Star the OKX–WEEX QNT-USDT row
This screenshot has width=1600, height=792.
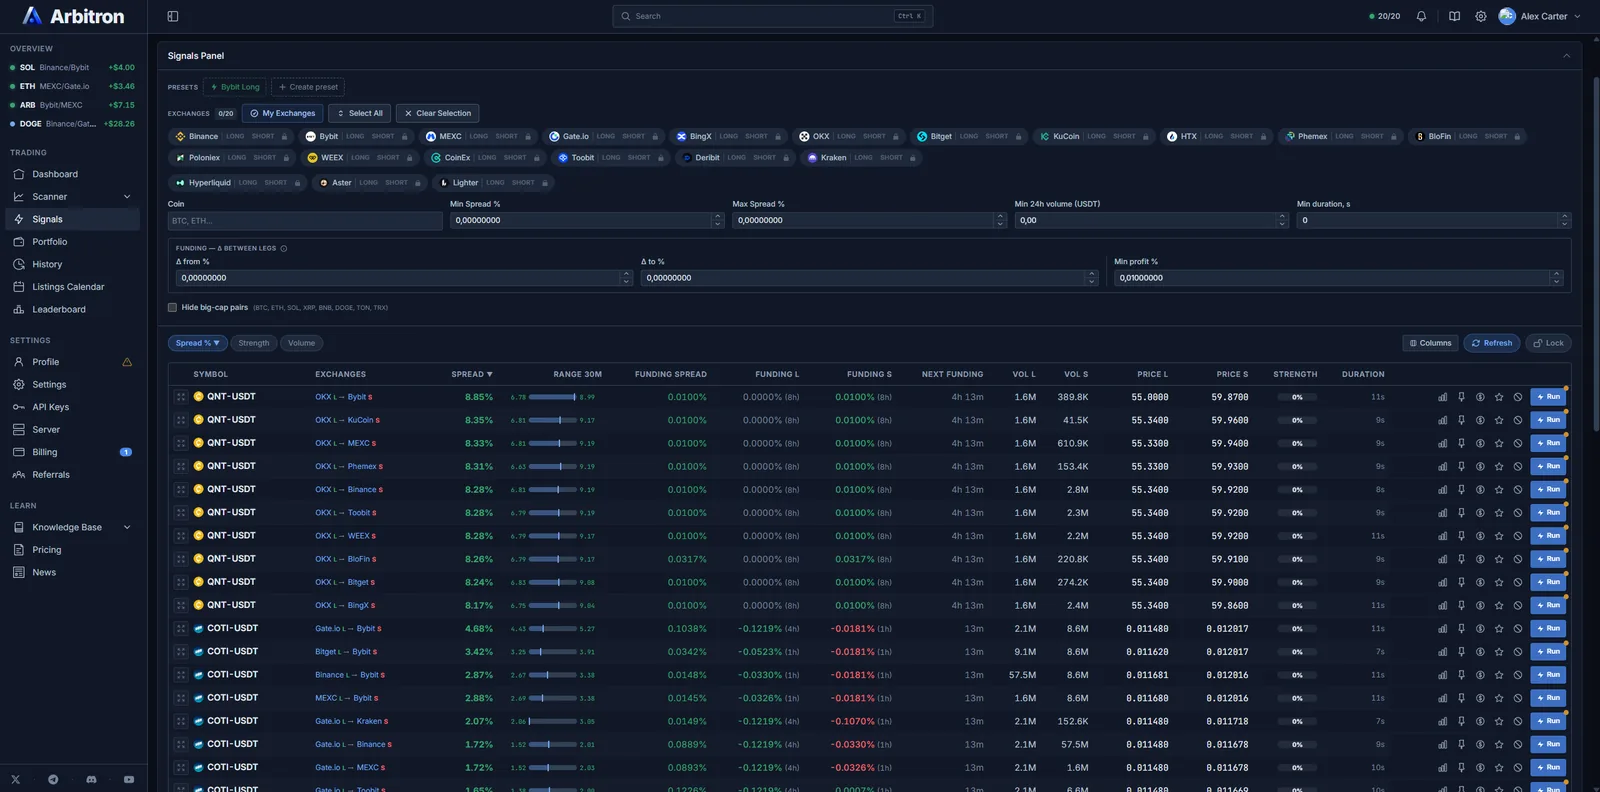click(1499, 536)
